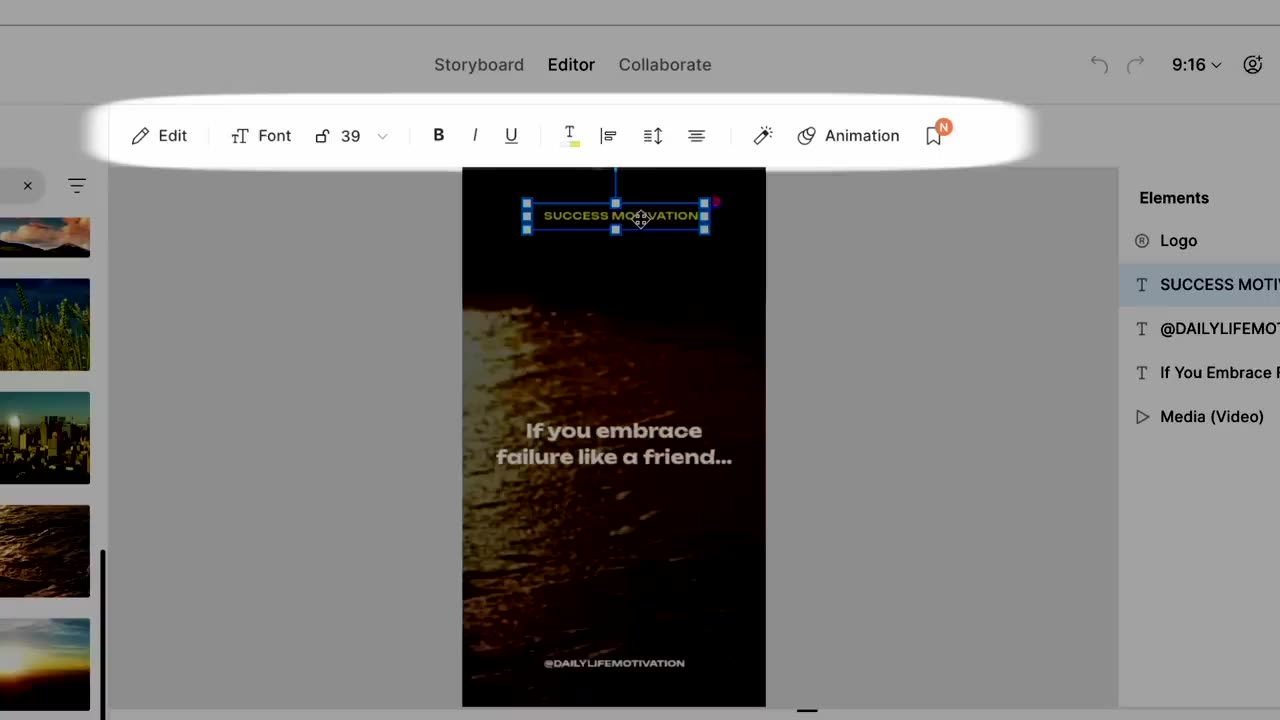Click the Edit pencil button
This screenshot has width=1280, height=720.
click(159, 136)
